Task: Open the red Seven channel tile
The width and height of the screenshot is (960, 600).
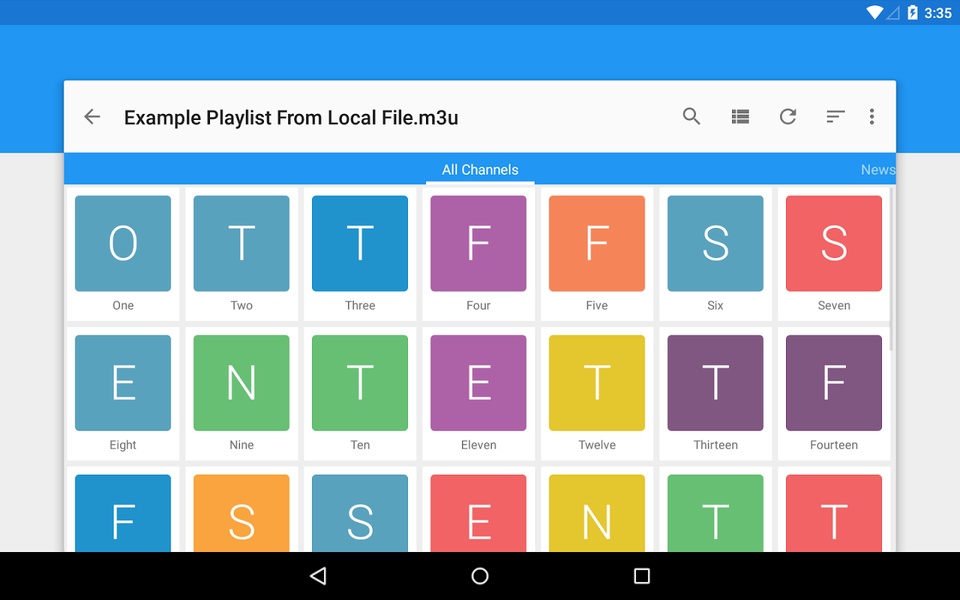Action: tap(834, 253)
